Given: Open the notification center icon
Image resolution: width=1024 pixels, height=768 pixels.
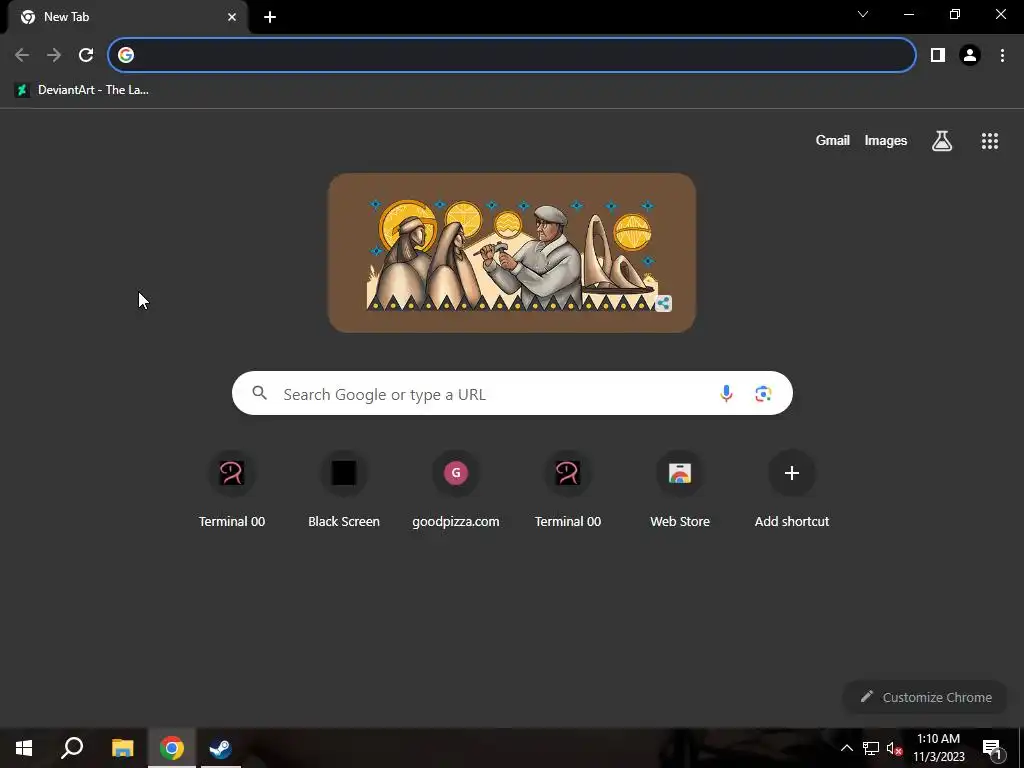Looking at the screenshot, I should click(x=992, y=748).
